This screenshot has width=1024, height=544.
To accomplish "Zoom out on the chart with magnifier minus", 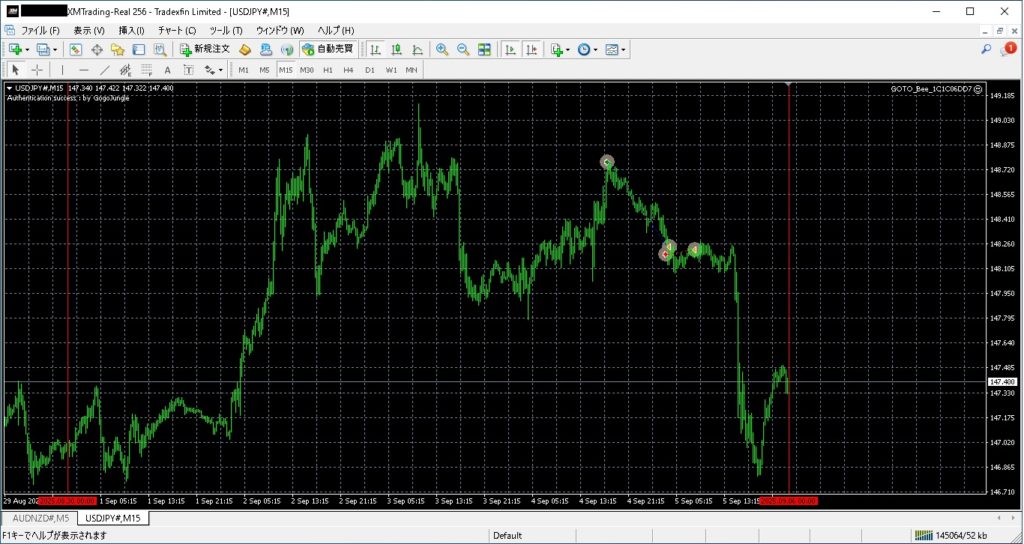I will coord(463,49).
